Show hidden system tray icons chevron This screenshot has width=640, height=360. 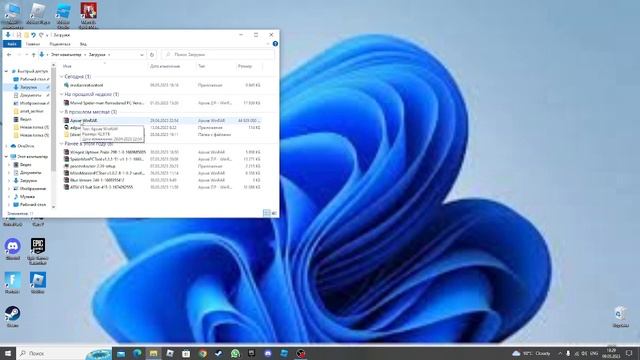coord(560,353)
